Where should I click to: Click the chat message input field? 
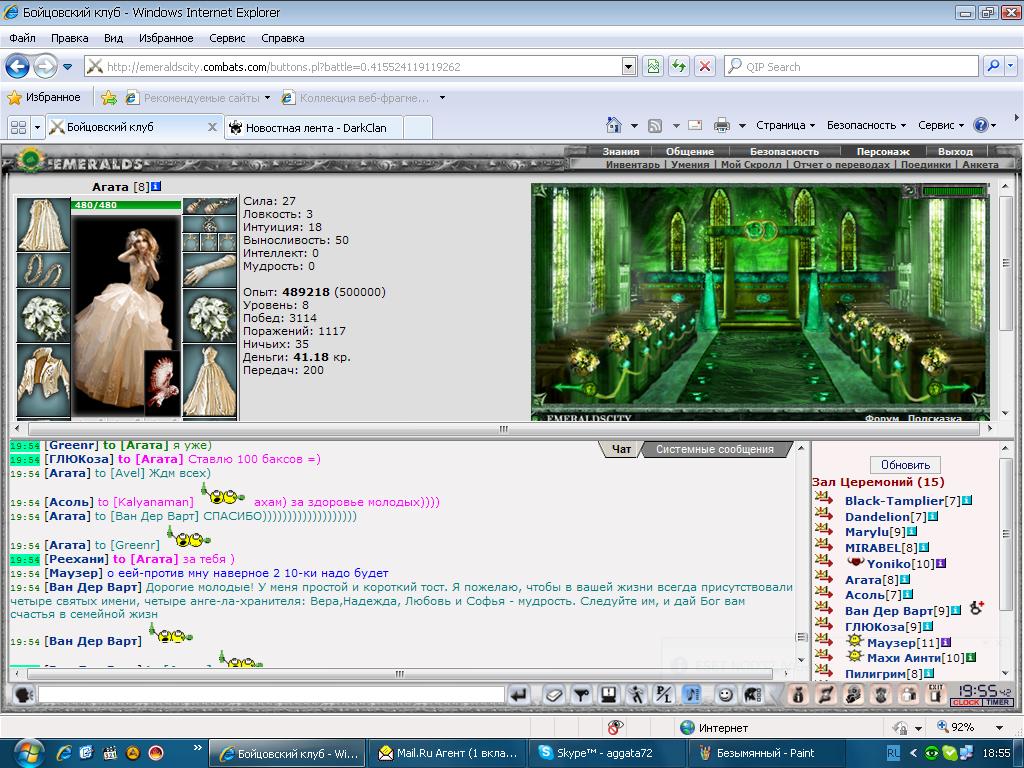[x=271, y=694]
